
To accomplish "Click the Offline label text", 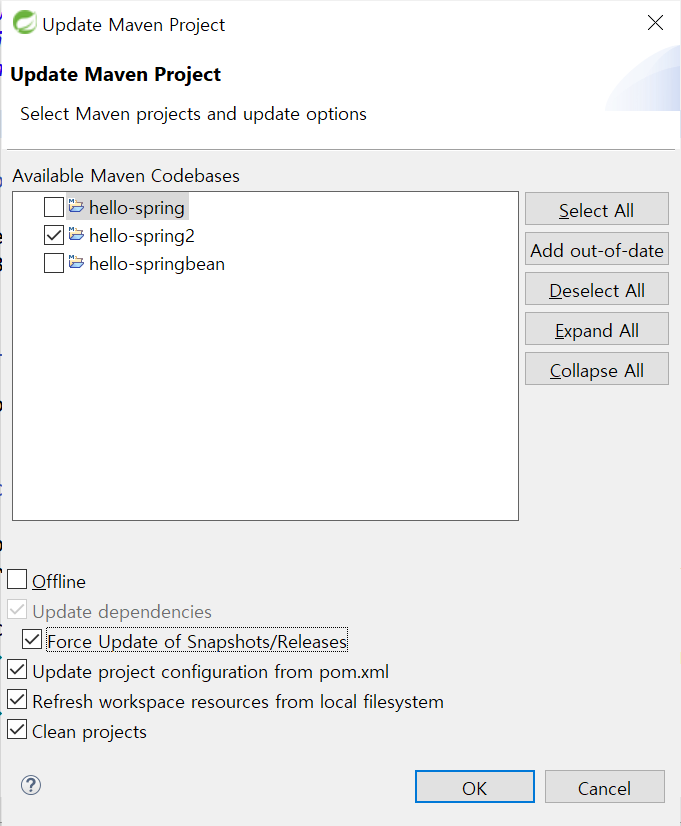I will click(x=58, y=582).
